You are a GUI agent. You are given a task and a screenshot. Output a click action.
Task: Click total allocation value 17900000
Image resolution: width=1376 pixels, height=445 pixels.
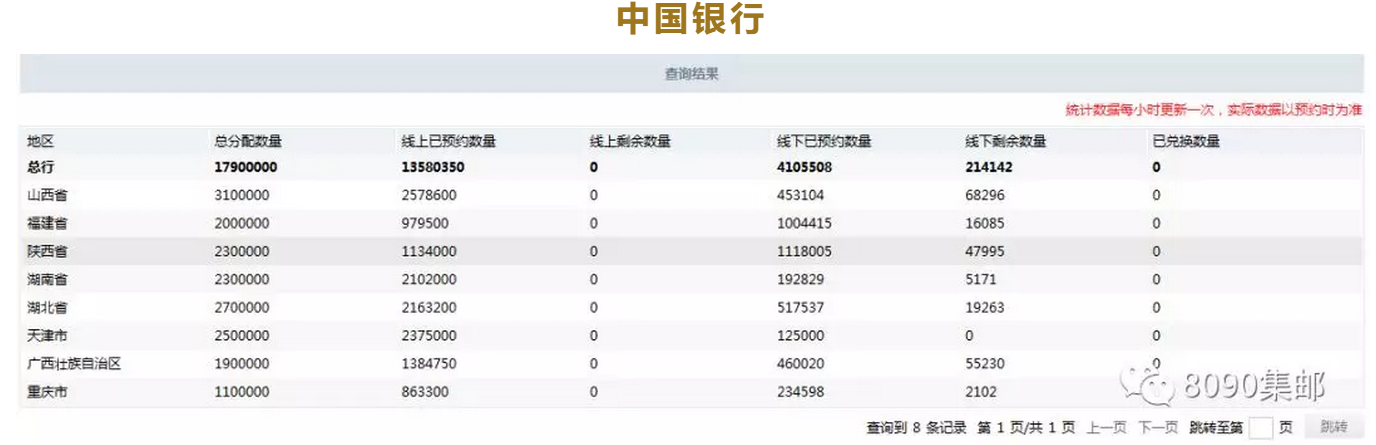coord(246,167)
